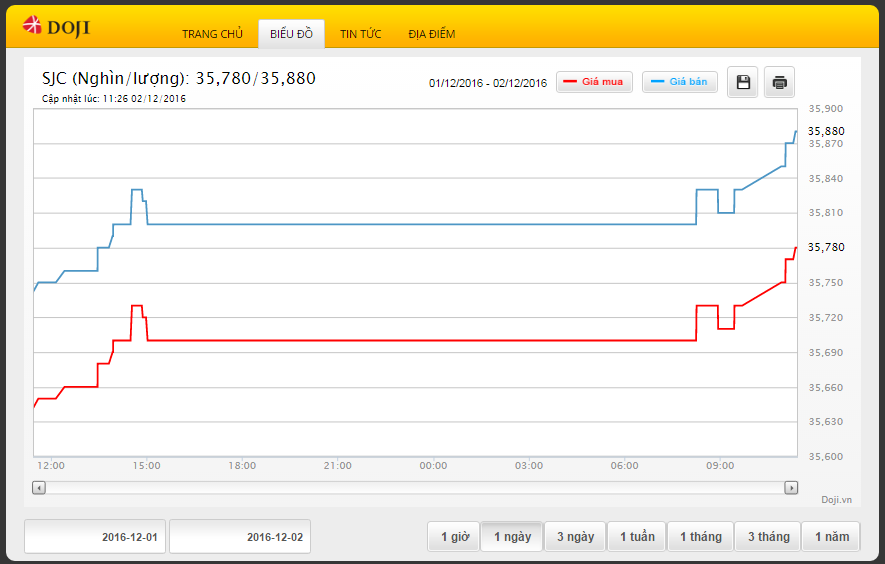This screenshot has width=885, height=564.
Task: Open the Doji.vn credit link
Action: click(x=836, y=500)
